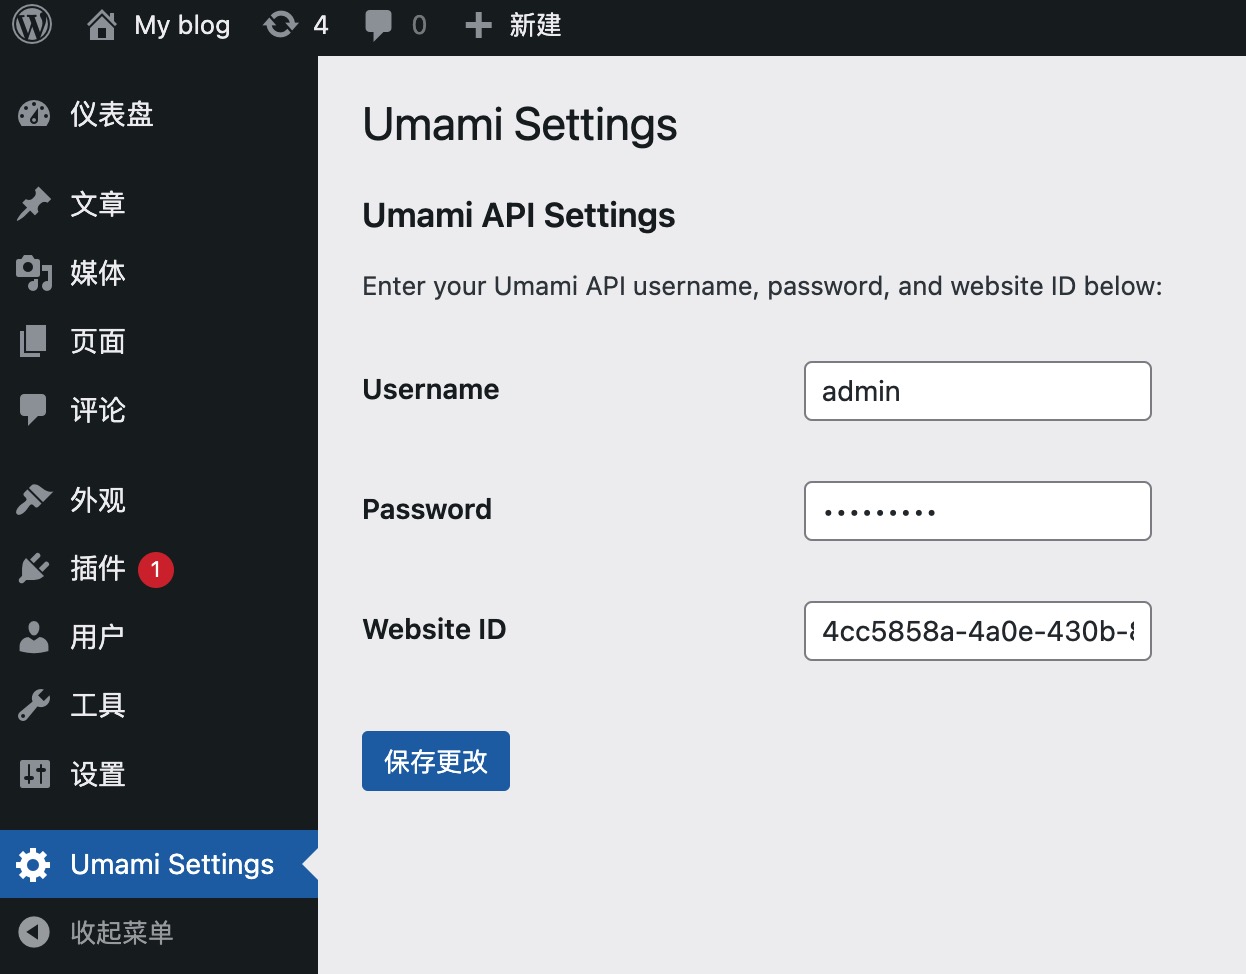Open the 文章 menu item

159,204
